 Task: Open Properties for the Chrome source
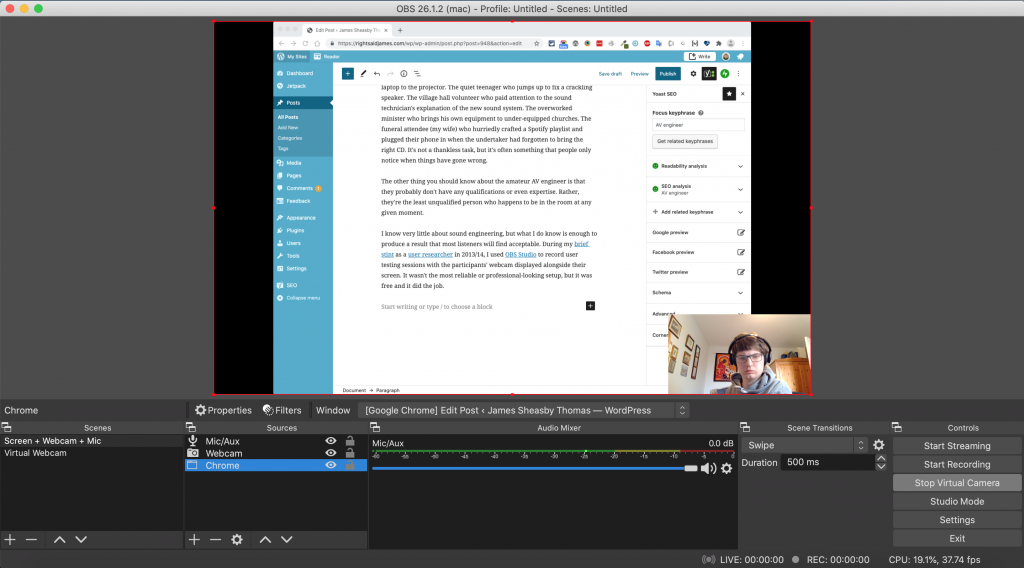click(223, 410)
